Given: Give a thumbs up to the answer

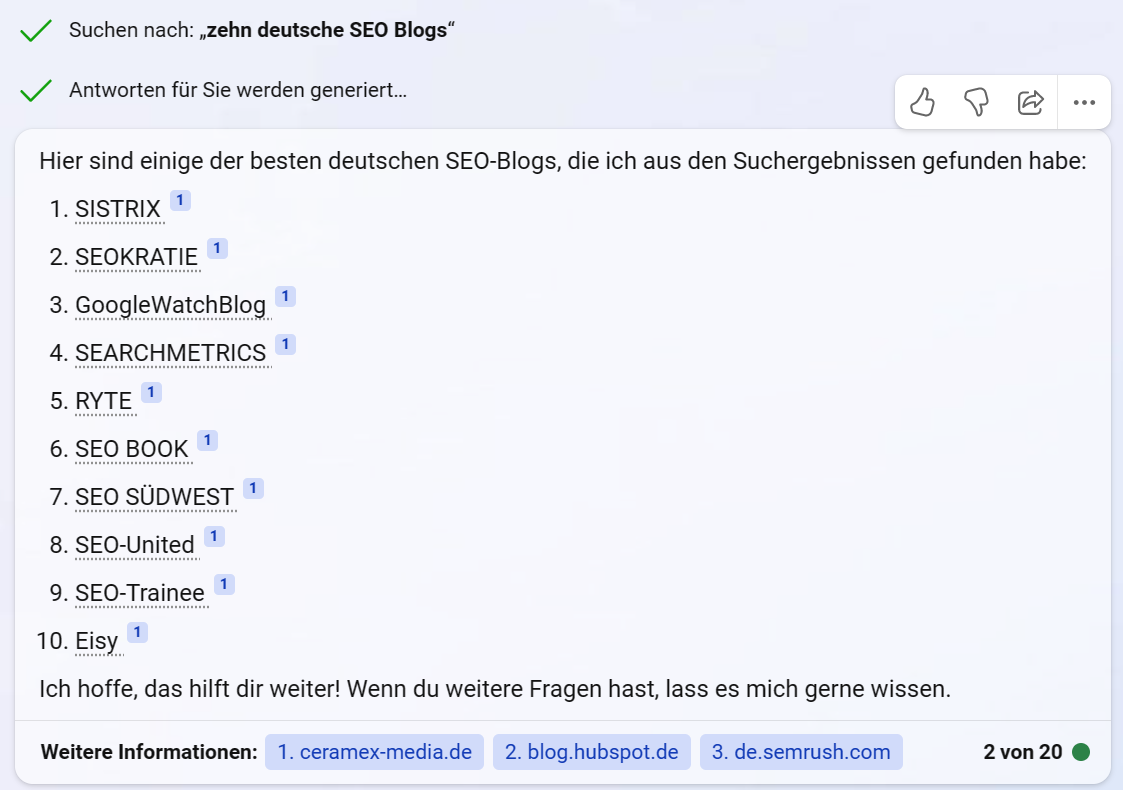Looking at the screenshot, I should click(923, 102).
